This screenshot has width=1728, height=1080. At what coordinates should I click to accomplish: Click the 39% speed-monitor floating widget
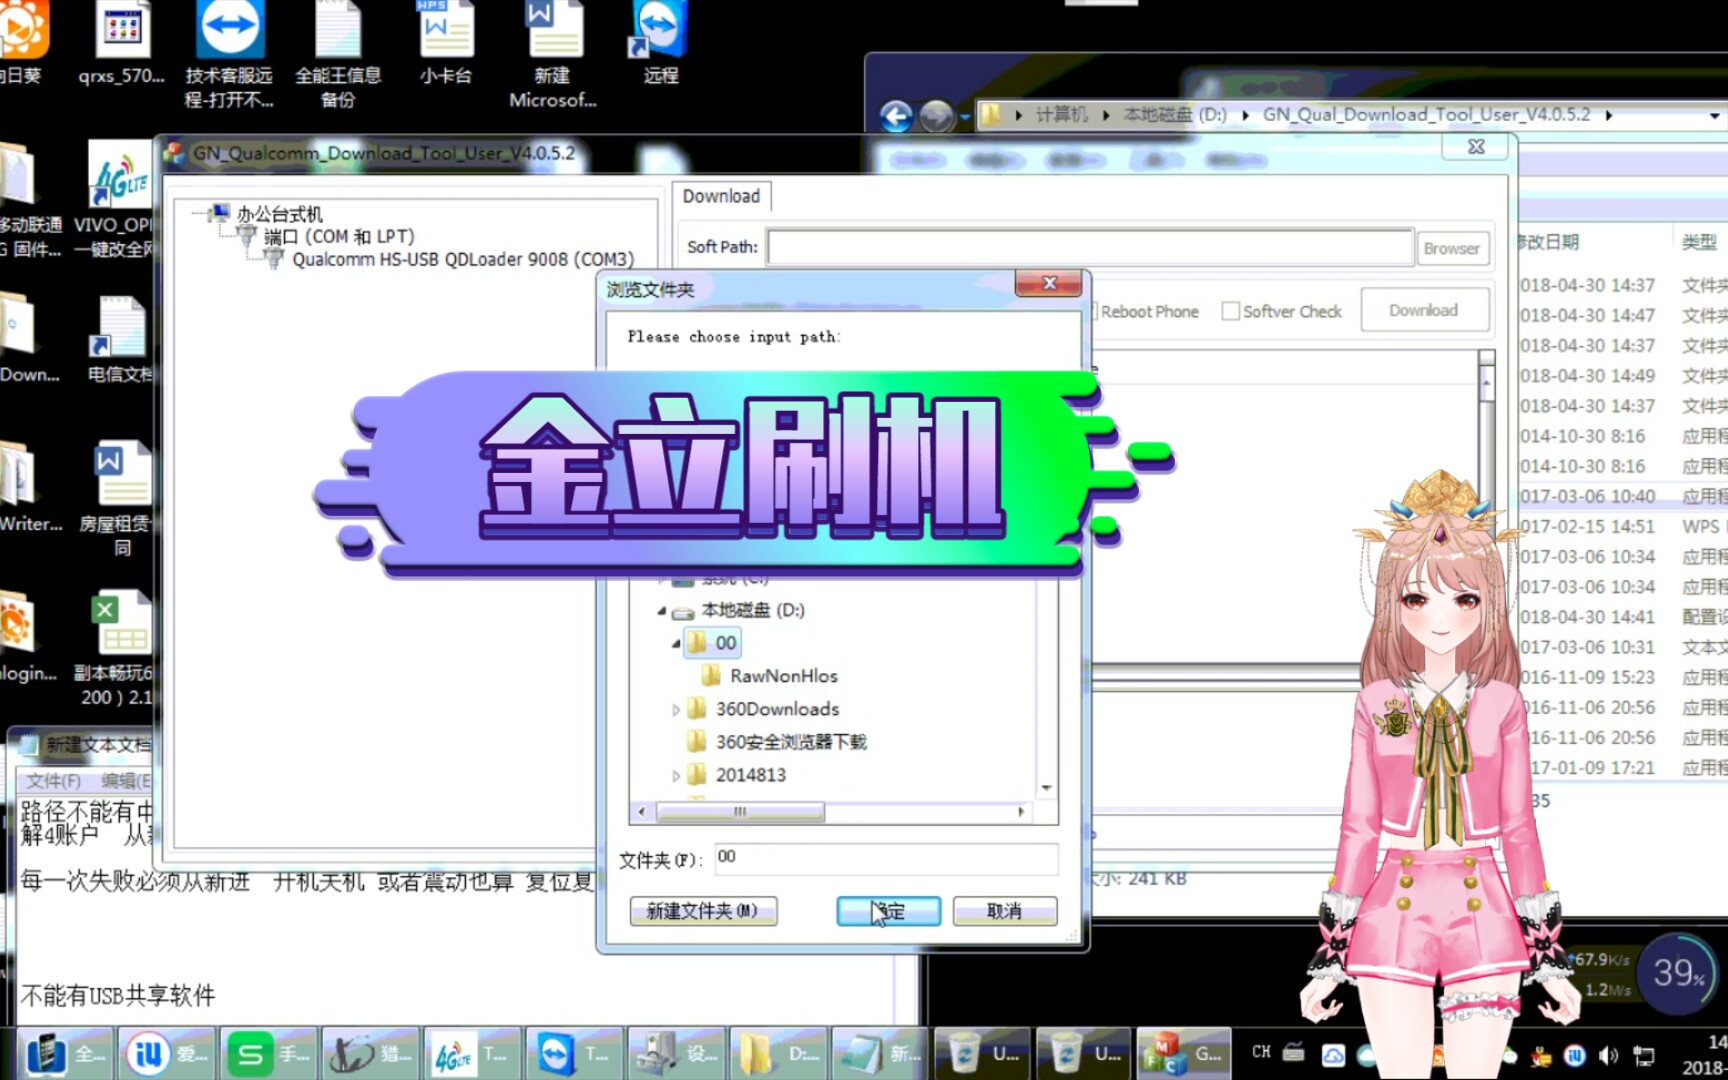pos(1678,972)
